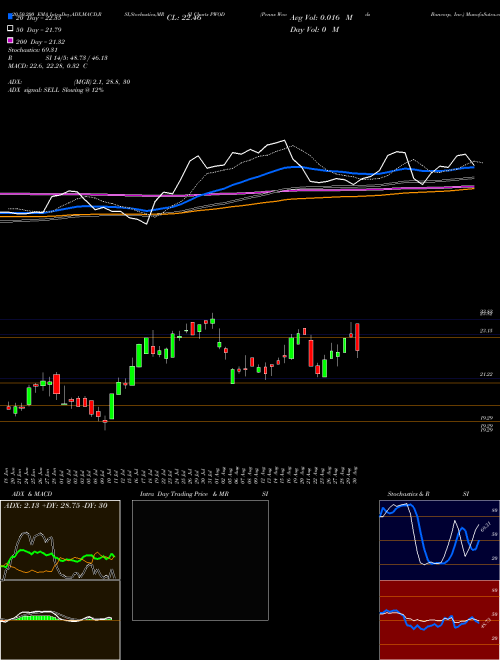The image size is (500, 660).
Task: Click the 'Intra Day Trading Price & MR SI' title
Action: point(204,494)
